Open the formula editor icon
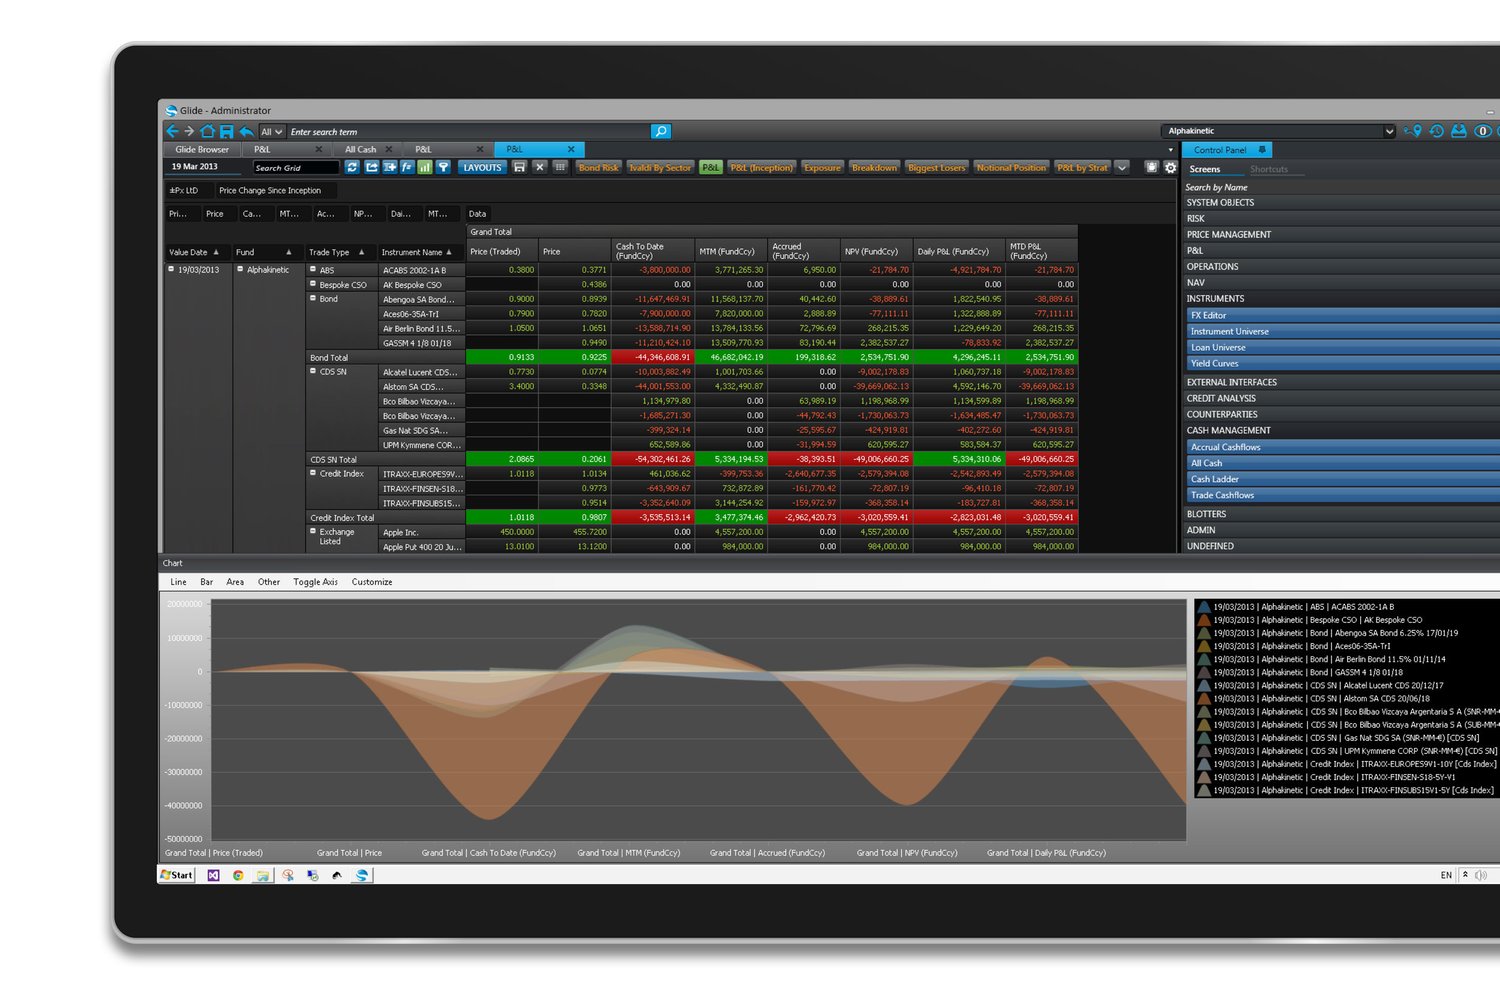This screenshot has width=1500, height=985. [407, 167]
